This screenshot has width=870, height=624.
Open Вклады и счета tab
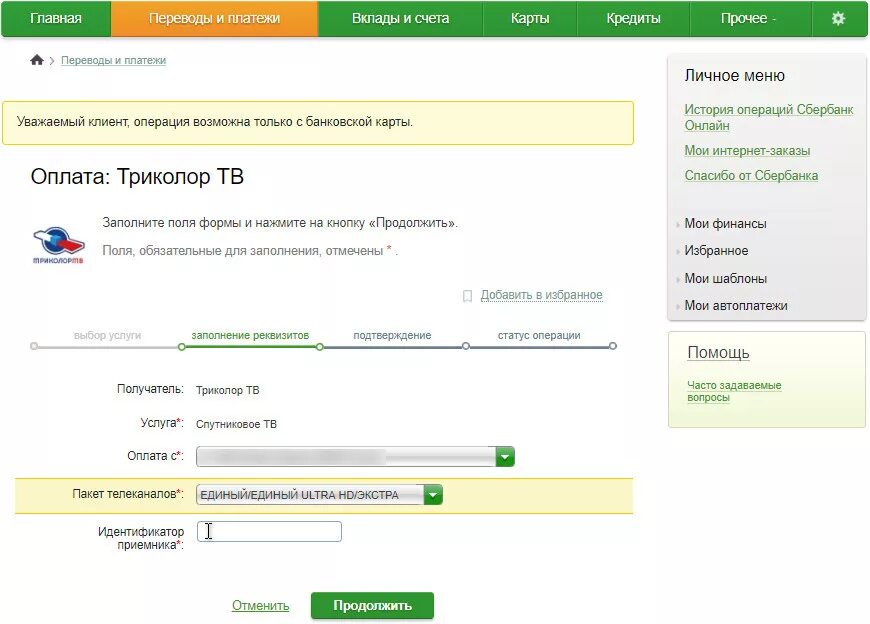(400, 18)
